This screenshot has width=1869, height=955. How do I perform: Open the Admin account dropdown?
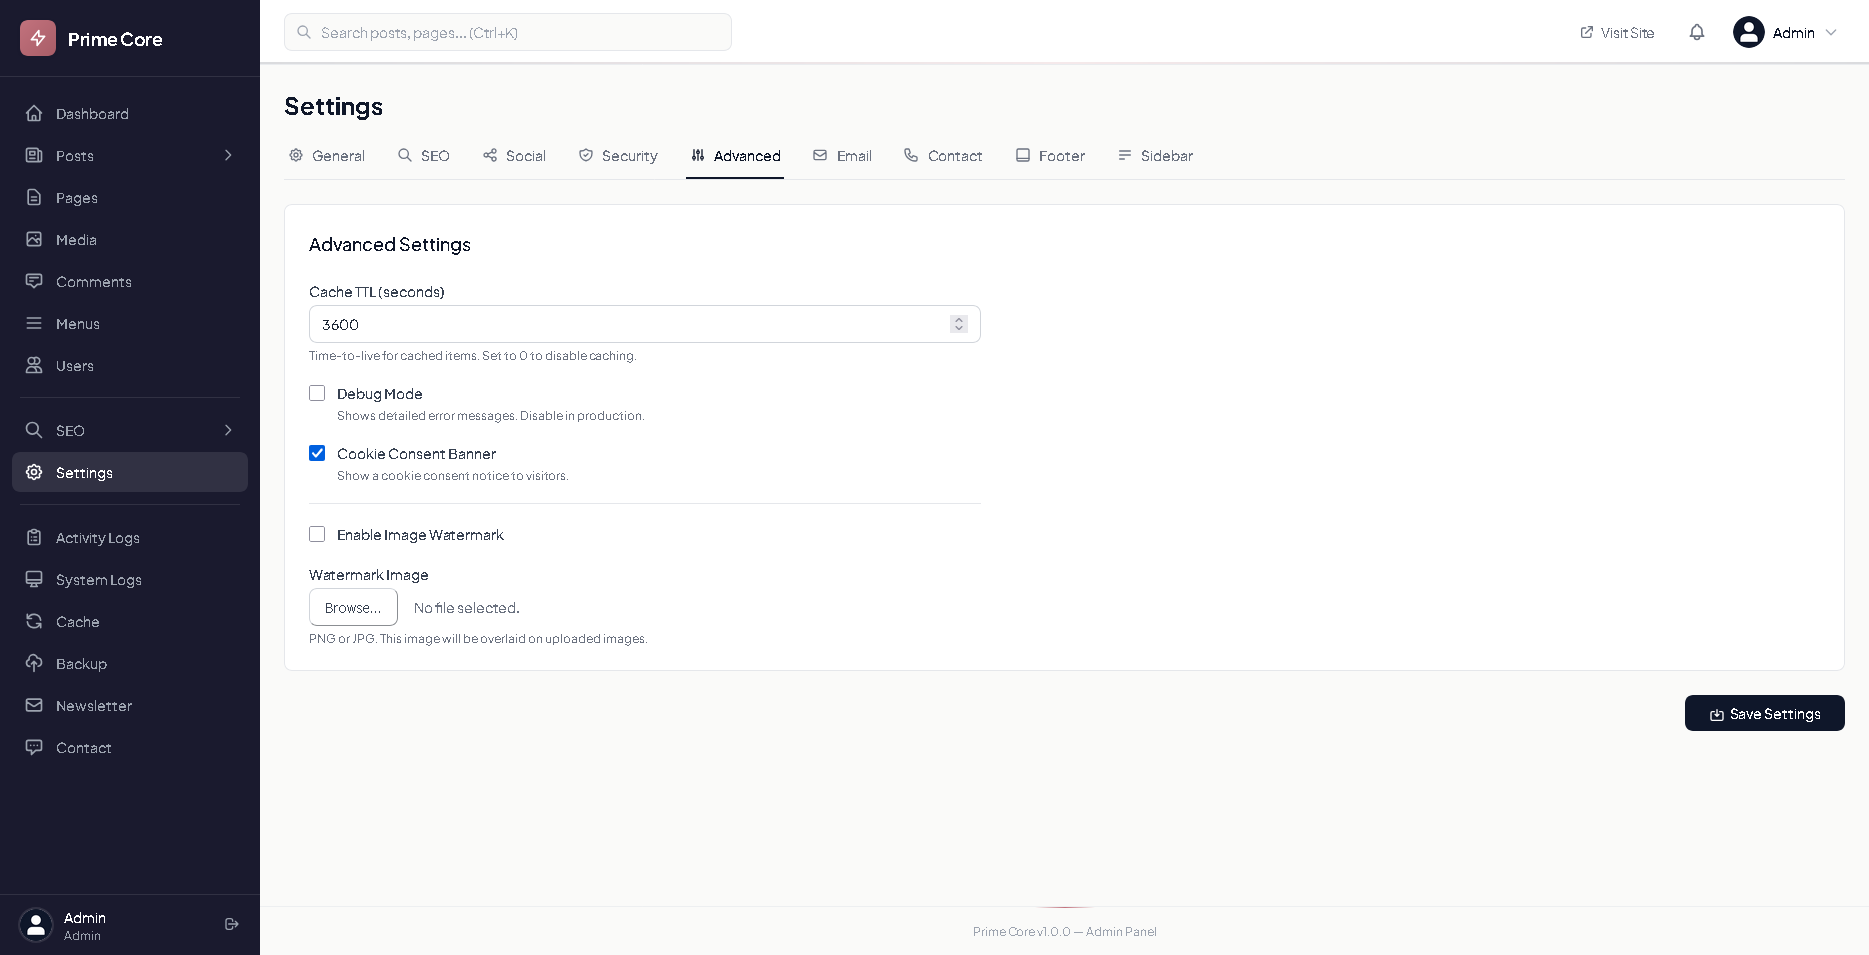1786,33
